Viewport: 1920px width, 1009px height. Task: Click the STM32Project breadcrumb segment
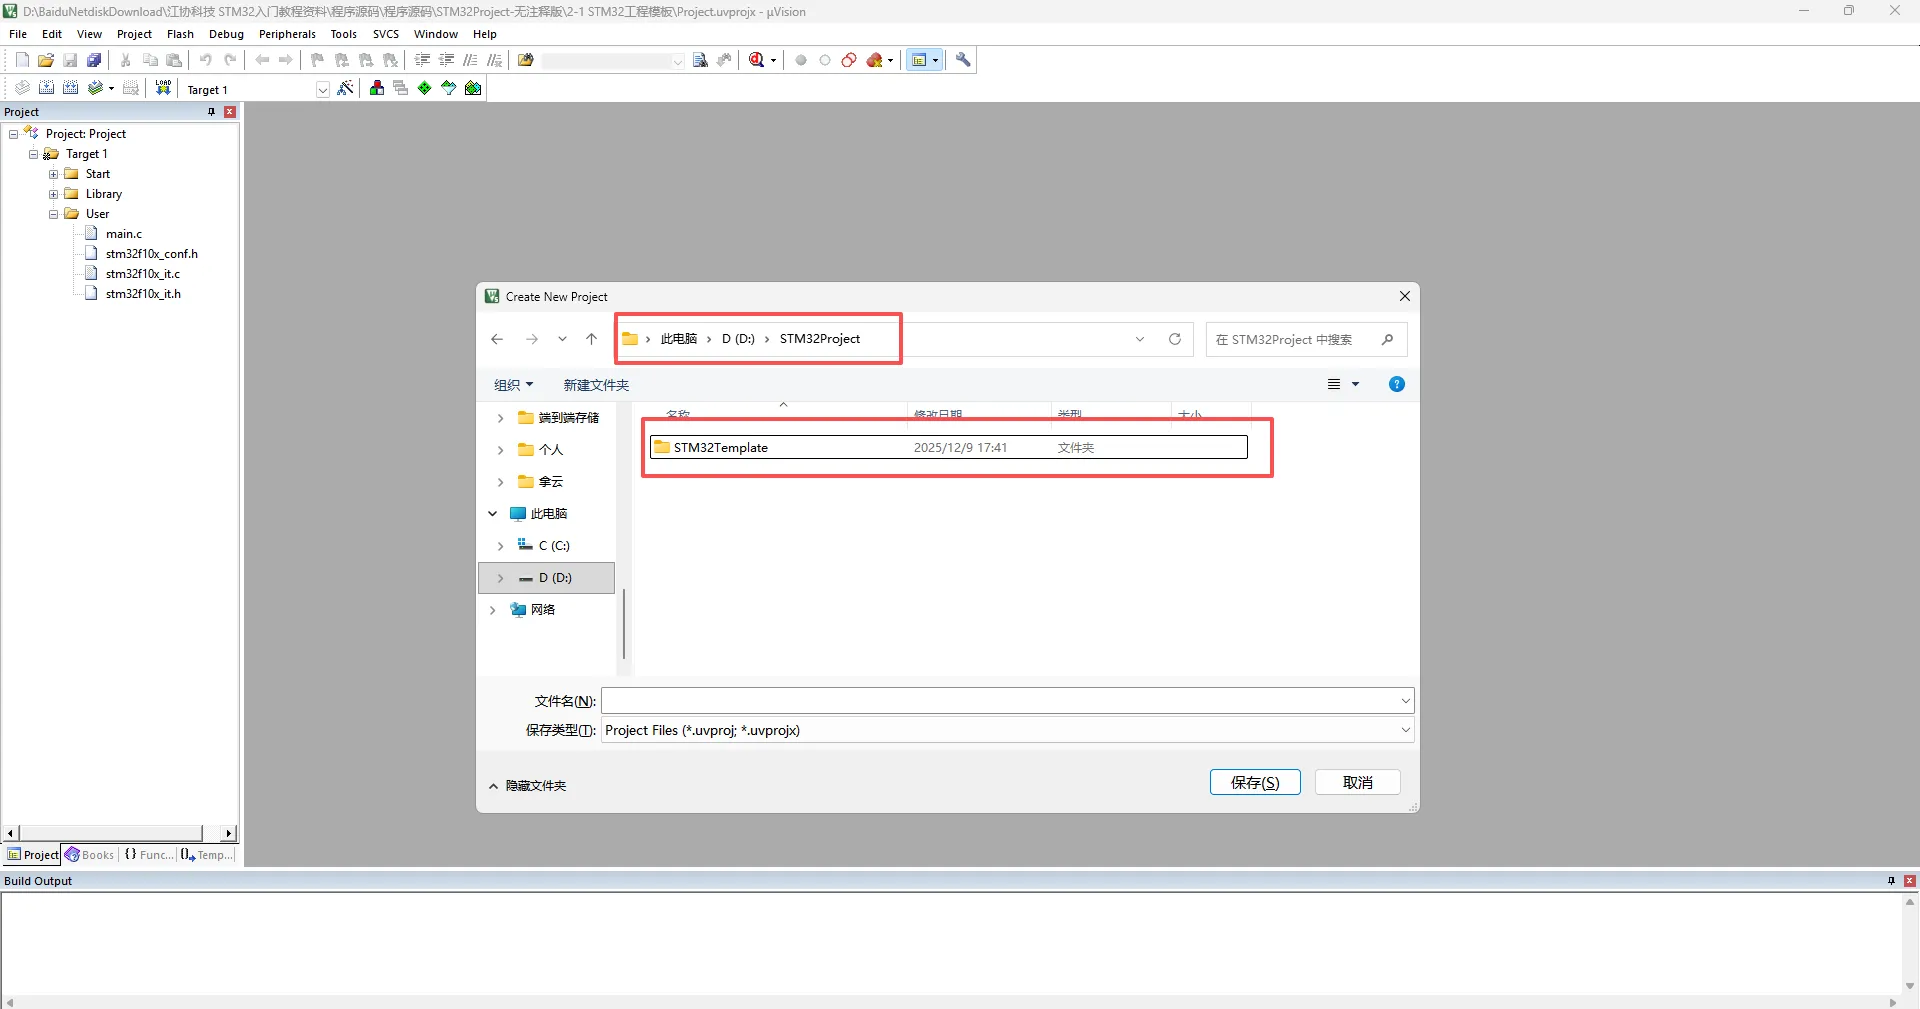(x=820, y=339)
